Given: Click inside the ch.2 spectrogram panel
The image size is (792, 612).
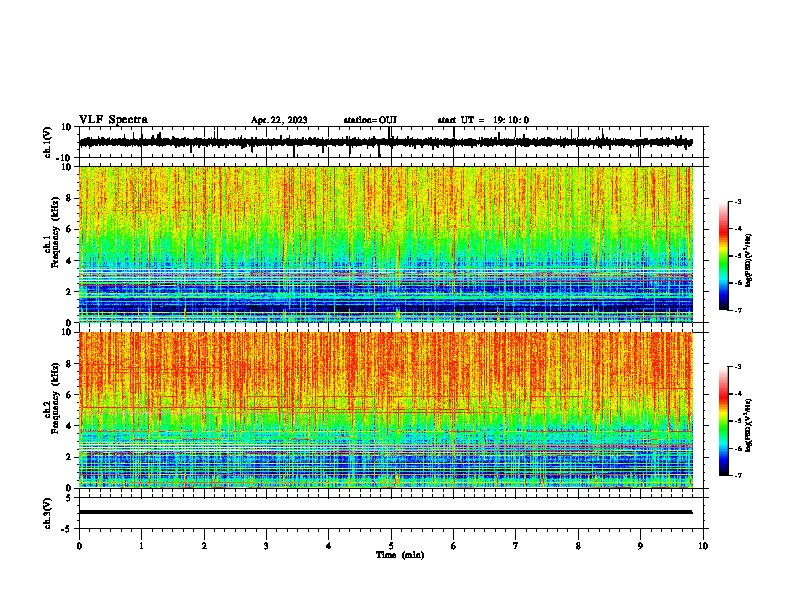Looking at the screenshot, I should coord(385,410).
